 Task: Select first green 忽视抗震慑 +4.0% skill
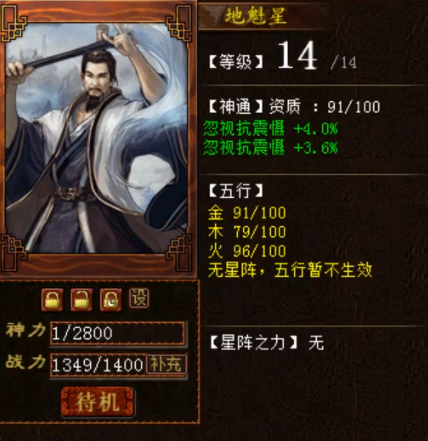point(271,128)
